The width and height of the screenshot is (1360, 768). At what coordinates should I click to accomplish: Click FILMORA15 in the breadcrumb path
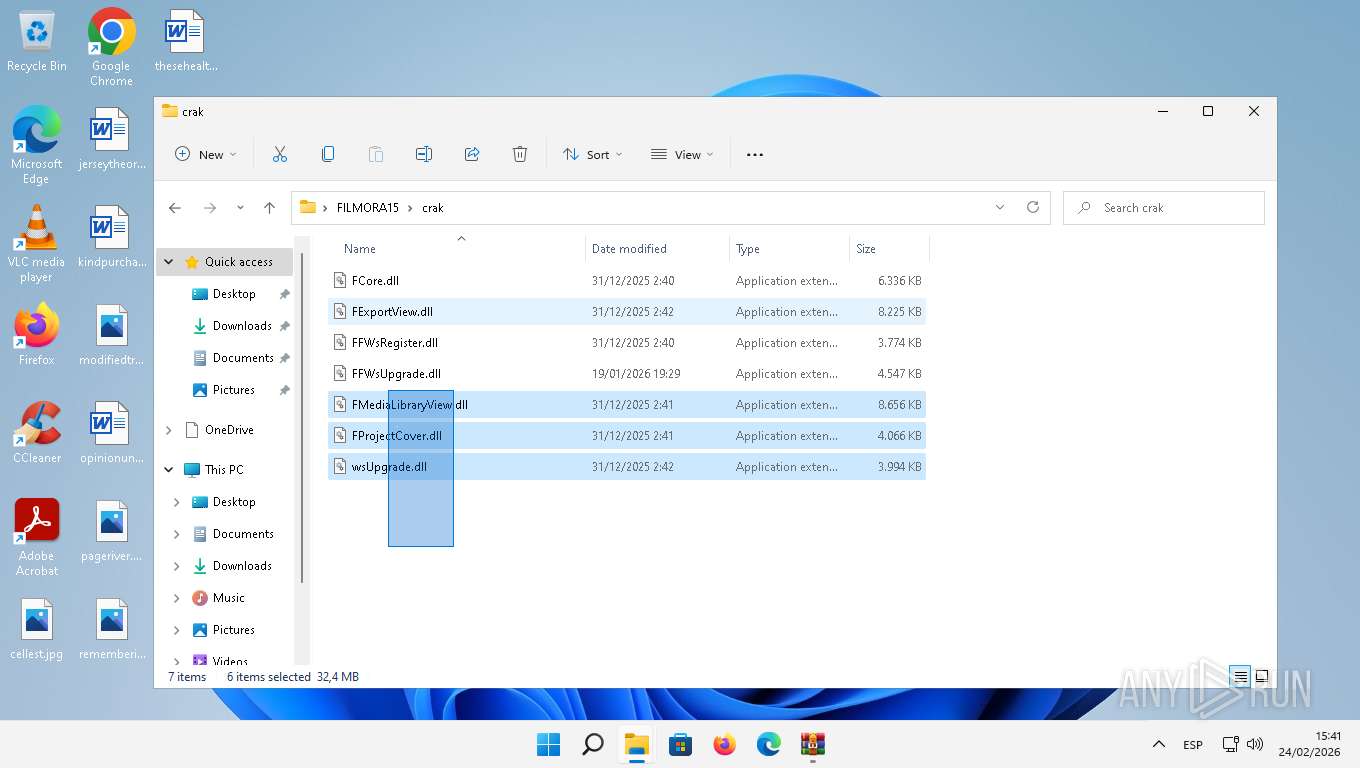coord(367,208)
